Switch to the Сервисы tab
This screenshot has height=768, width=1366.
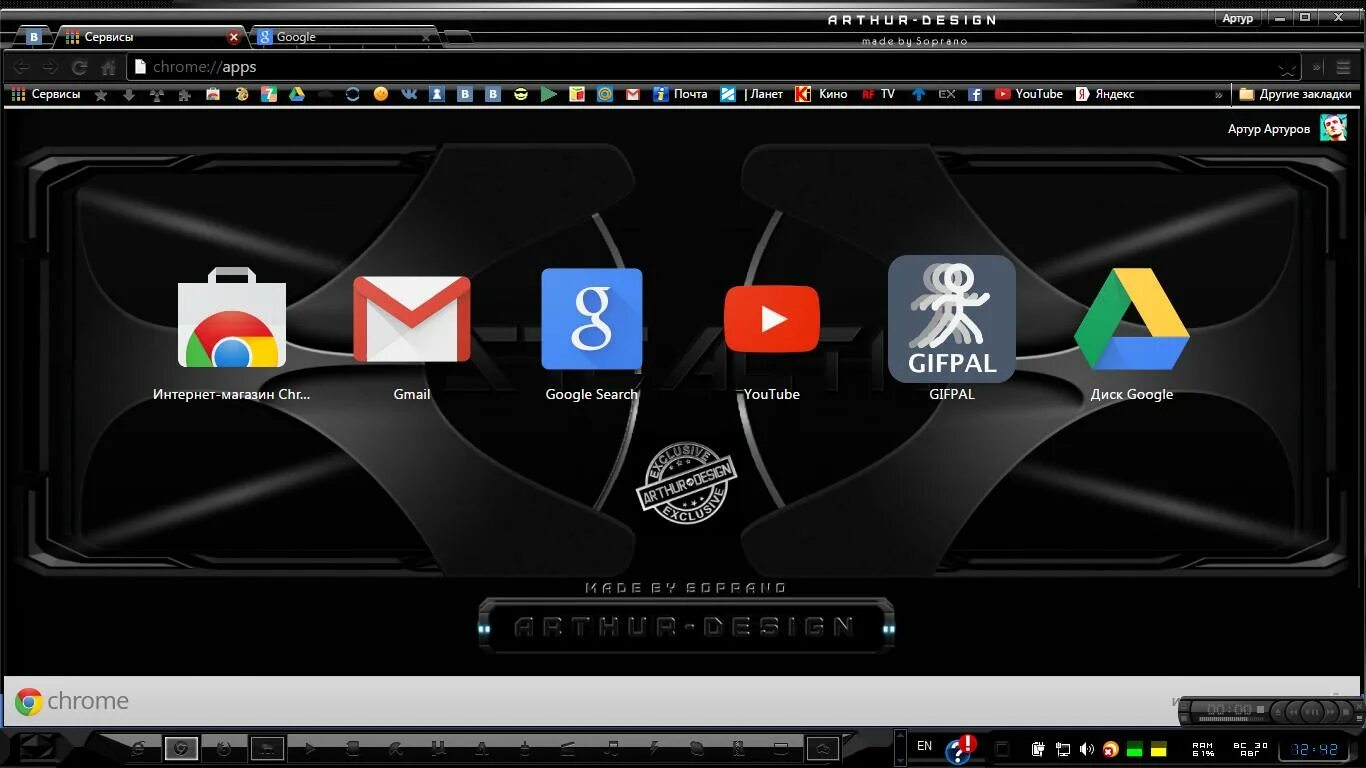tap(150, 37)
